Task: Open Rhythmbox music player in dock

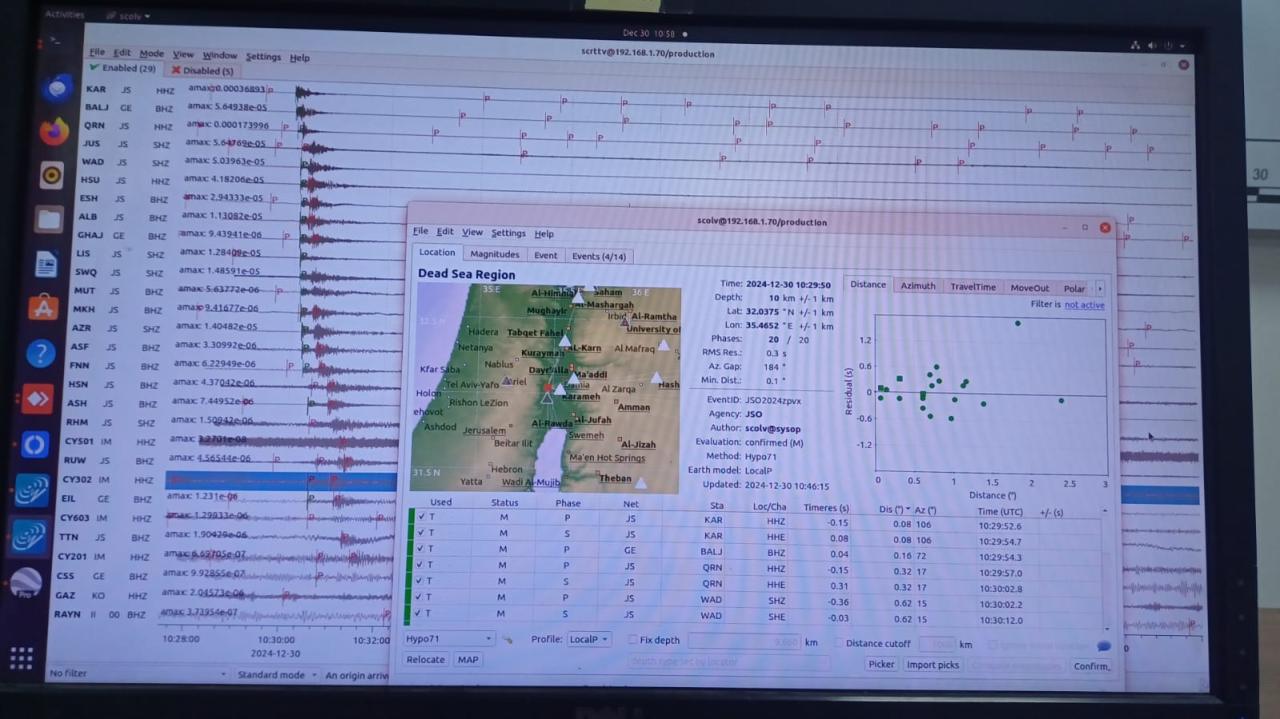Action: click(52, 176)
